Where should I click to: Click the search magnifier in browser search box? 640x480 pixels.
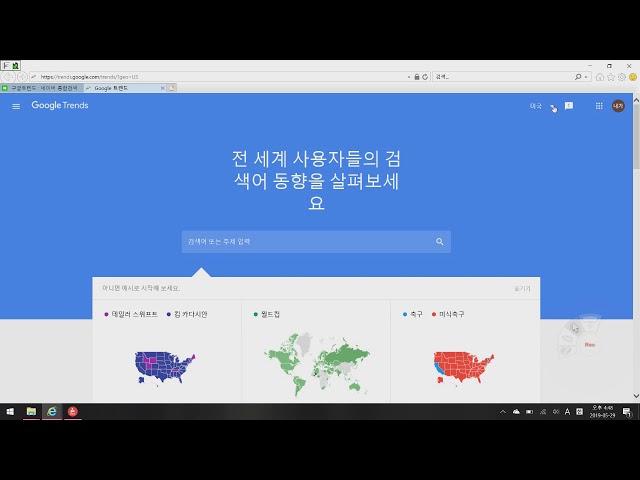pos(578,77)
